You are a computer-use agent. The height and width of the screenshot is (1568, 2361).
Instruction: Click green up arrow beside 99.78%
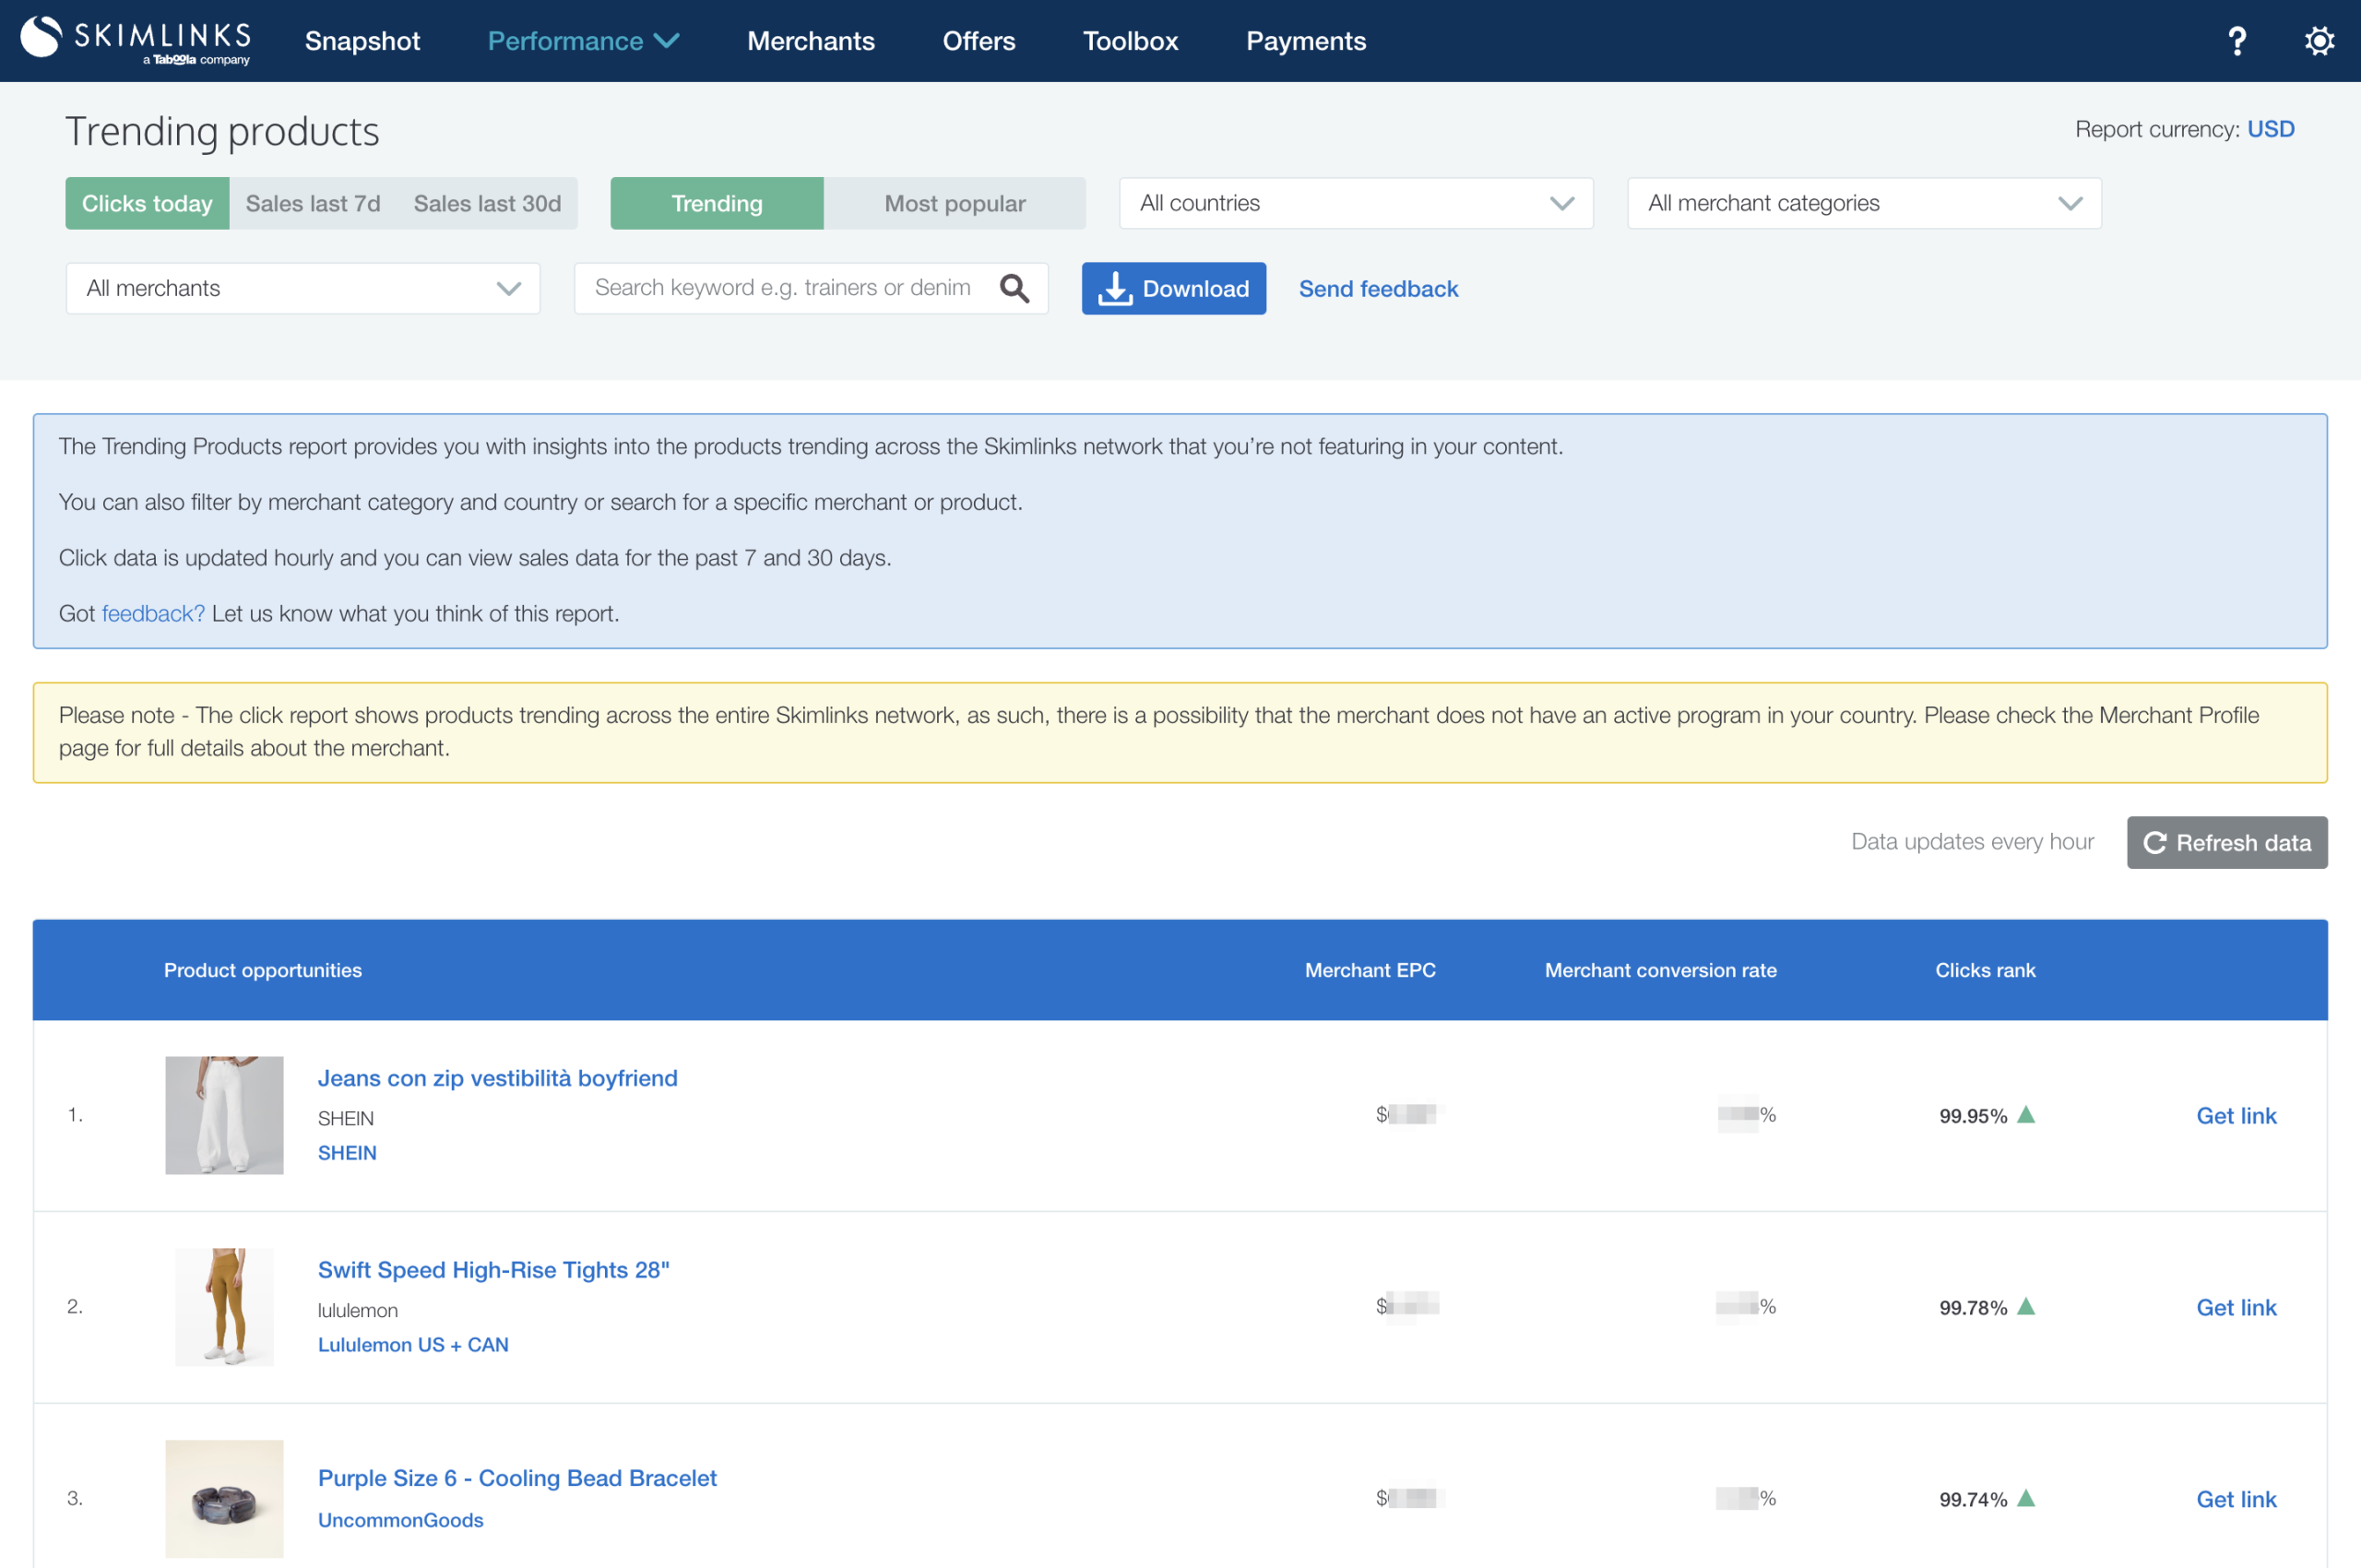click(2026, 1306)
